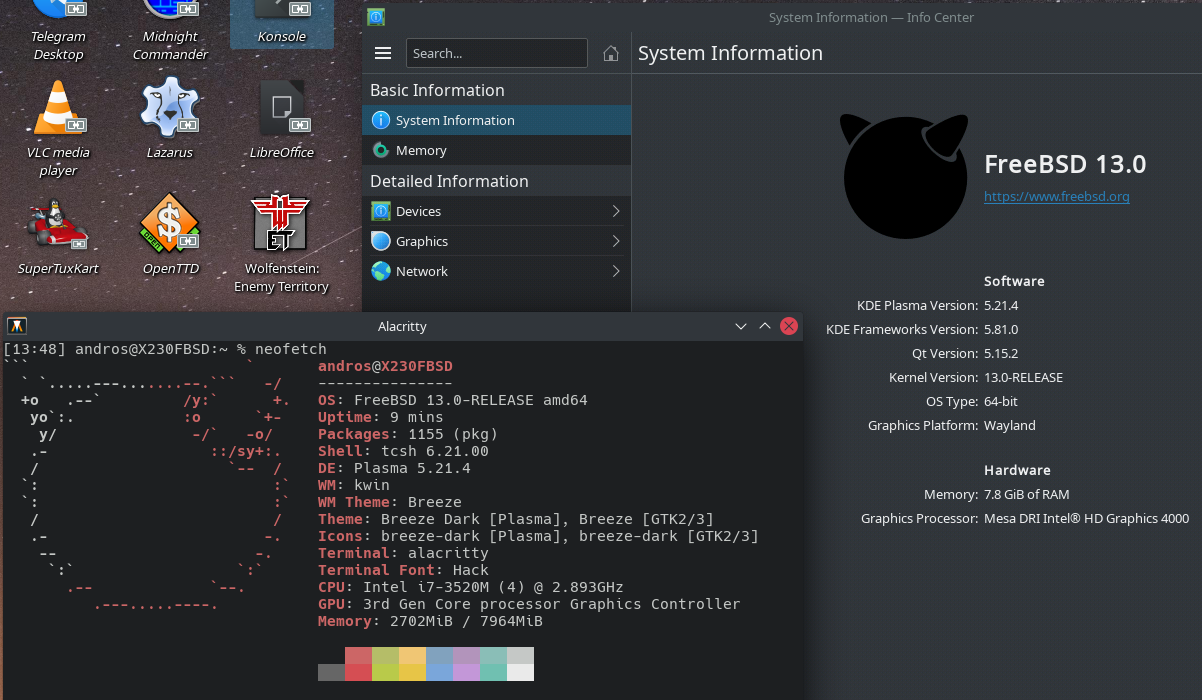Launch OpenTTD game icon
Screen dimensions: 1202x700
(169, 224)
